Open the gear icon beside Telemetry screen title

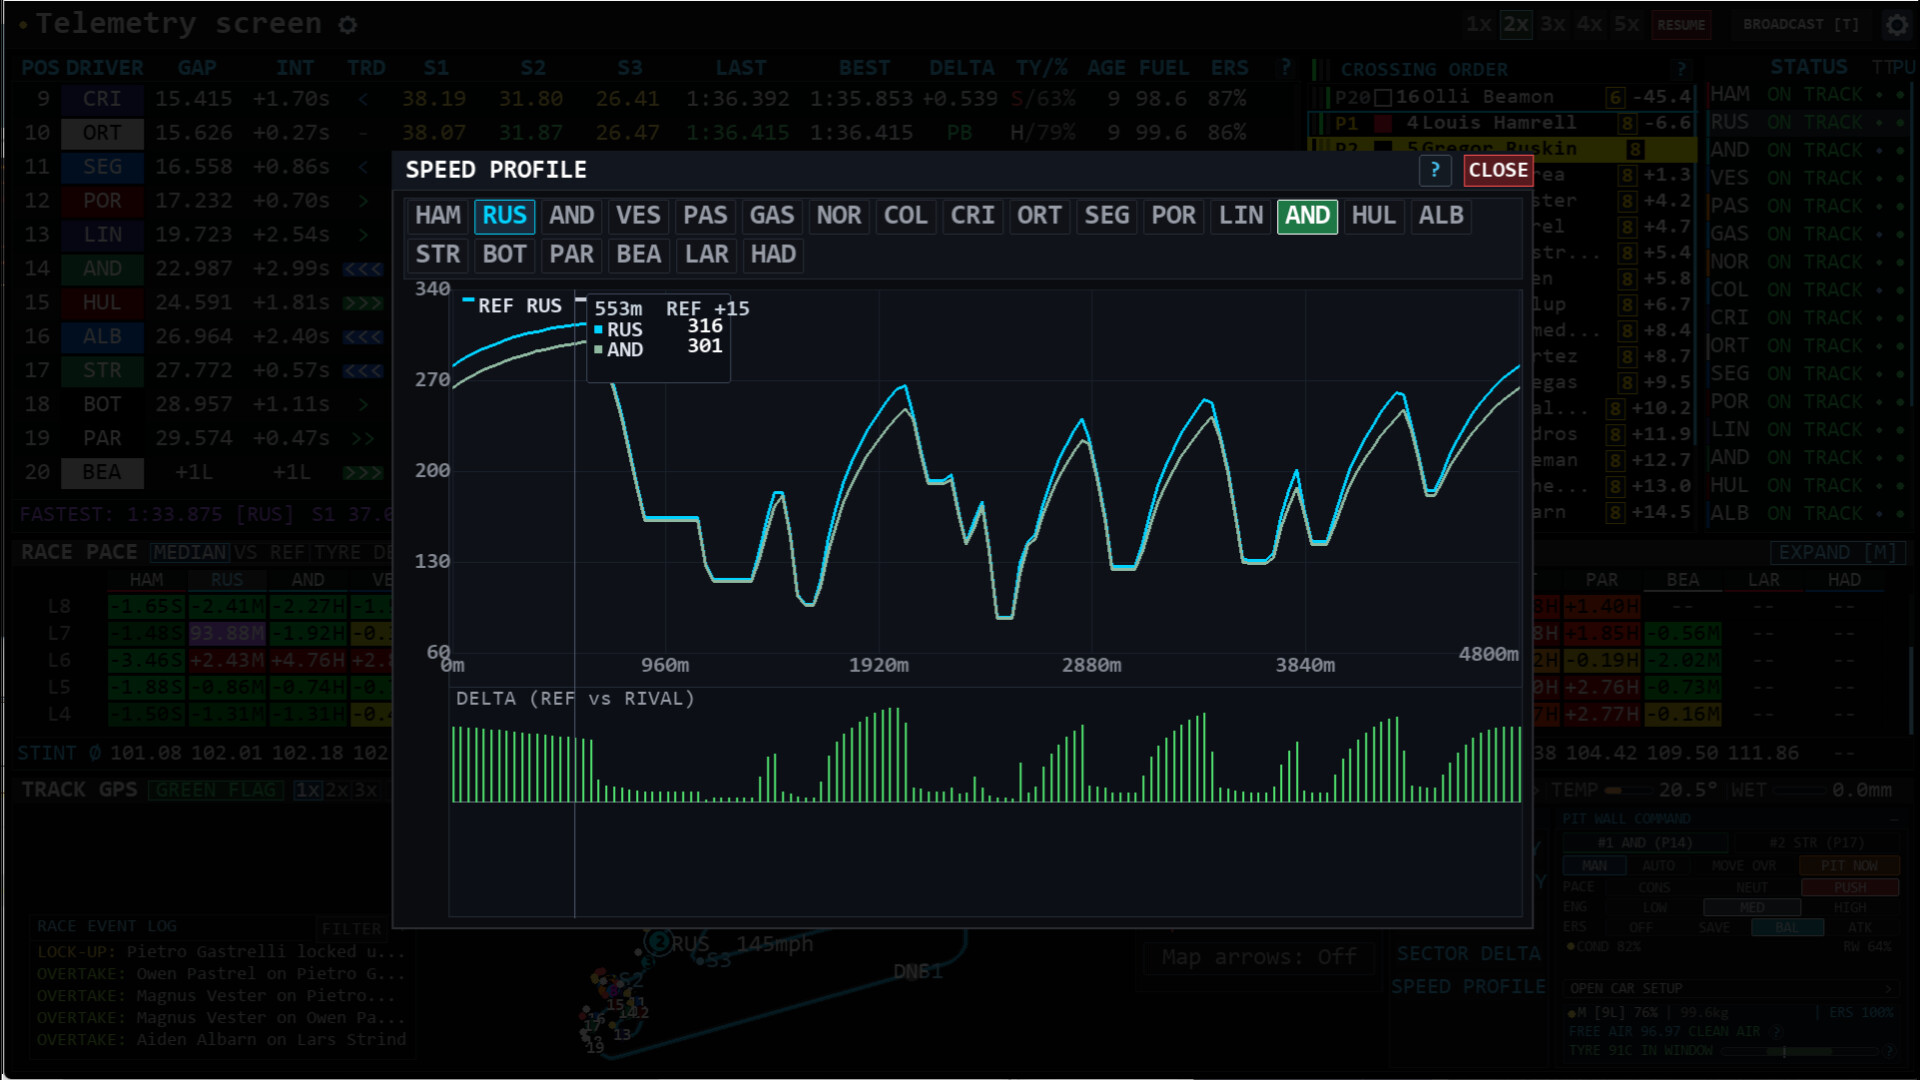347,24
